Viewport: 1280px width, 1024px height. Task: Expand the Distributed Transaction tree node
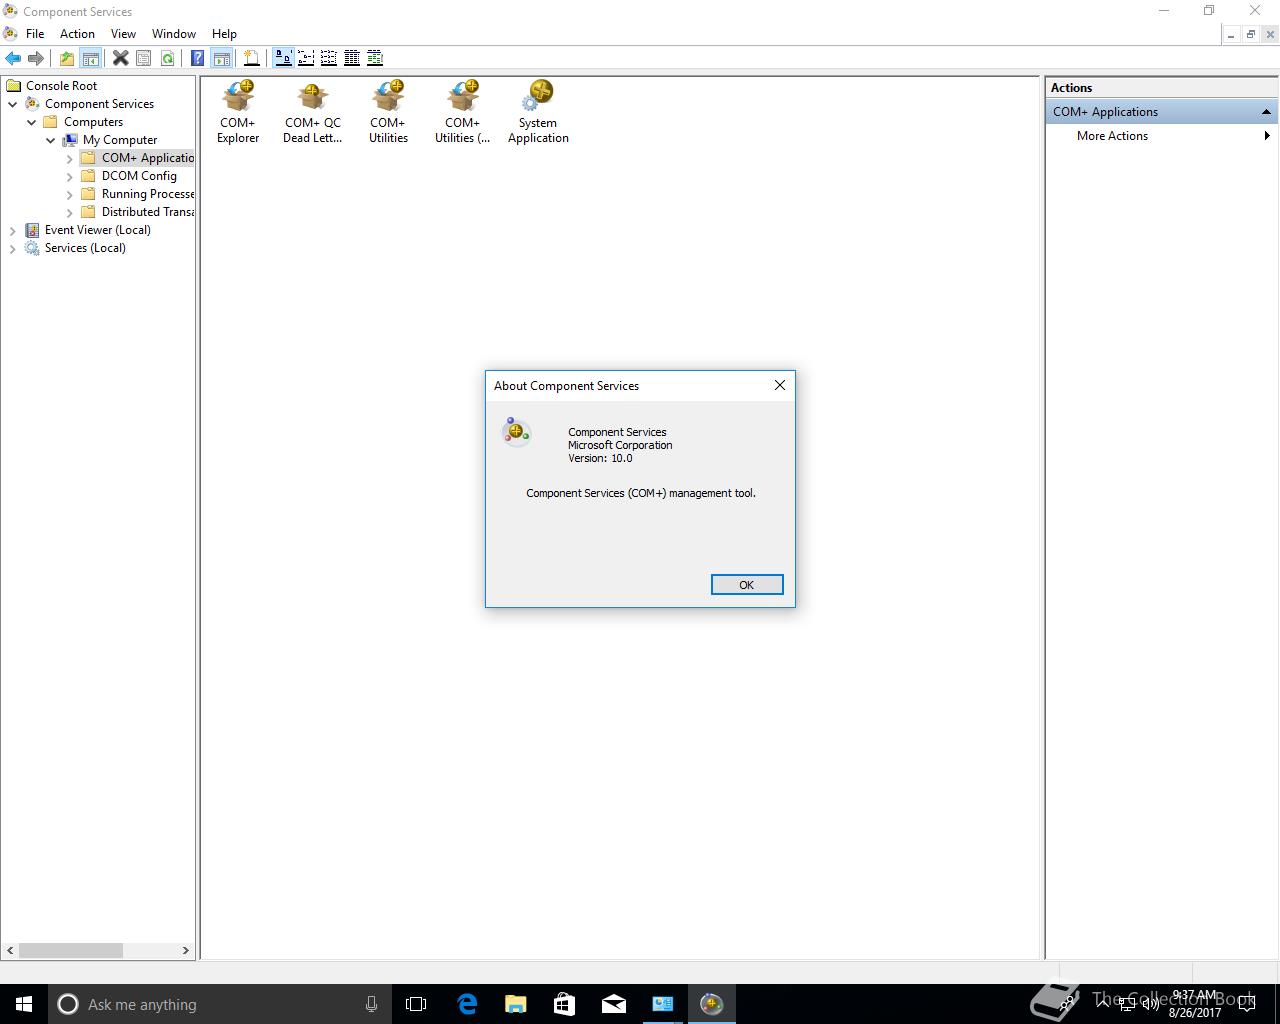[x=70, y=212]
